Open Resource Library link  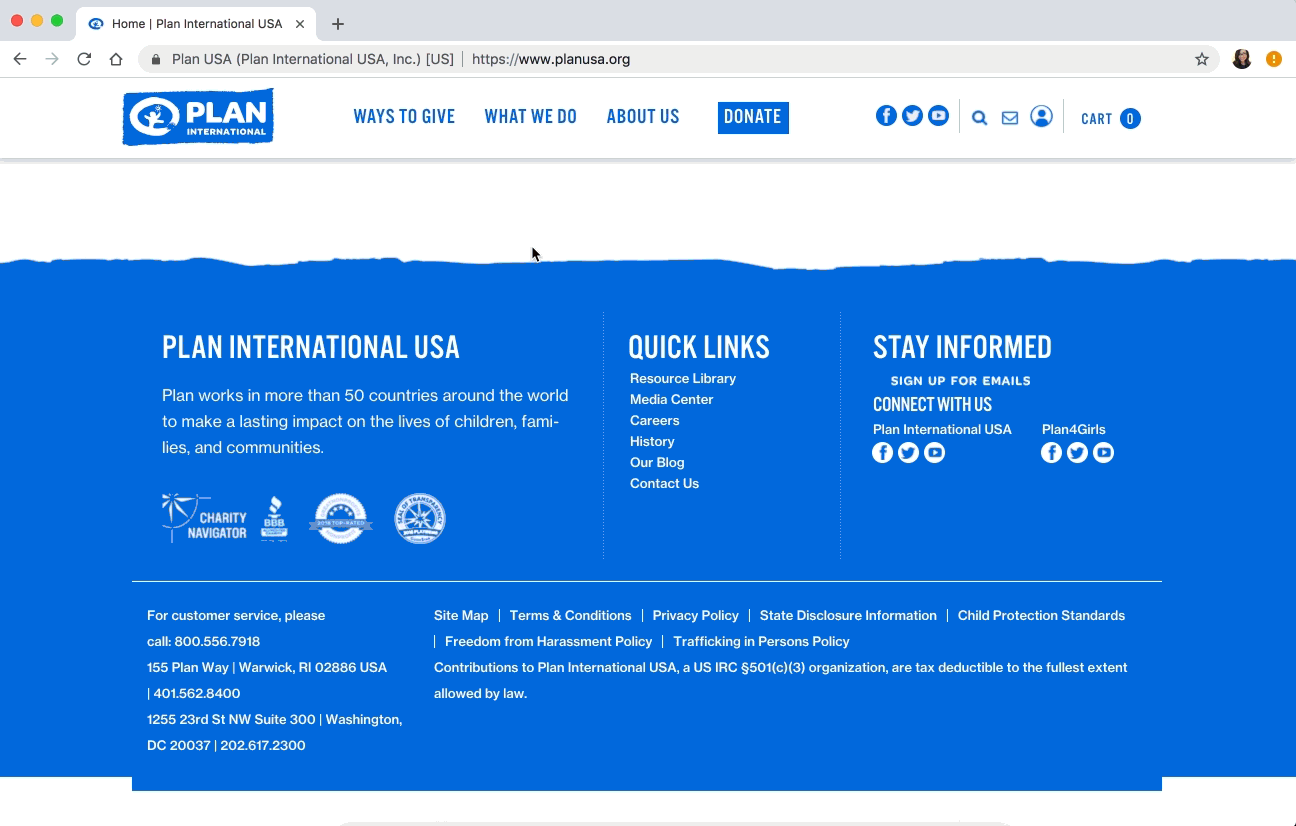pyautogui.click(x=683, y=378)
